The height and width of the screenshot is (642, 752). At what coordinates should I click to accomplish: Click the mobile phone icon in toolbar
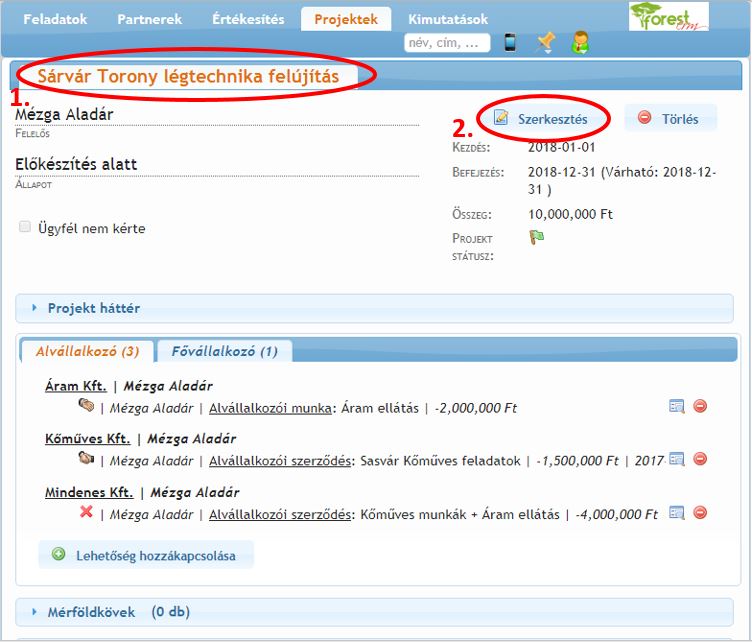click(x=511, y=43)
